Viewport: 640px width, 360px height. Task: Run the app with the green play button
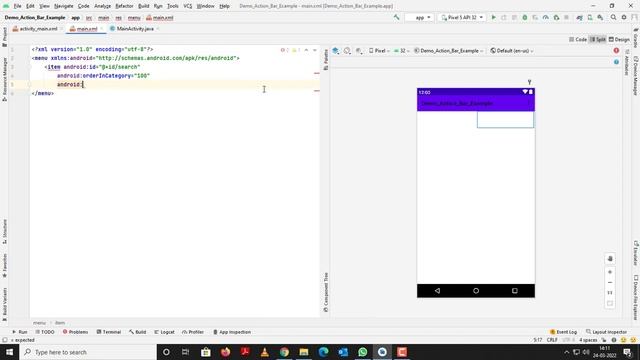(x=493, y=18)
